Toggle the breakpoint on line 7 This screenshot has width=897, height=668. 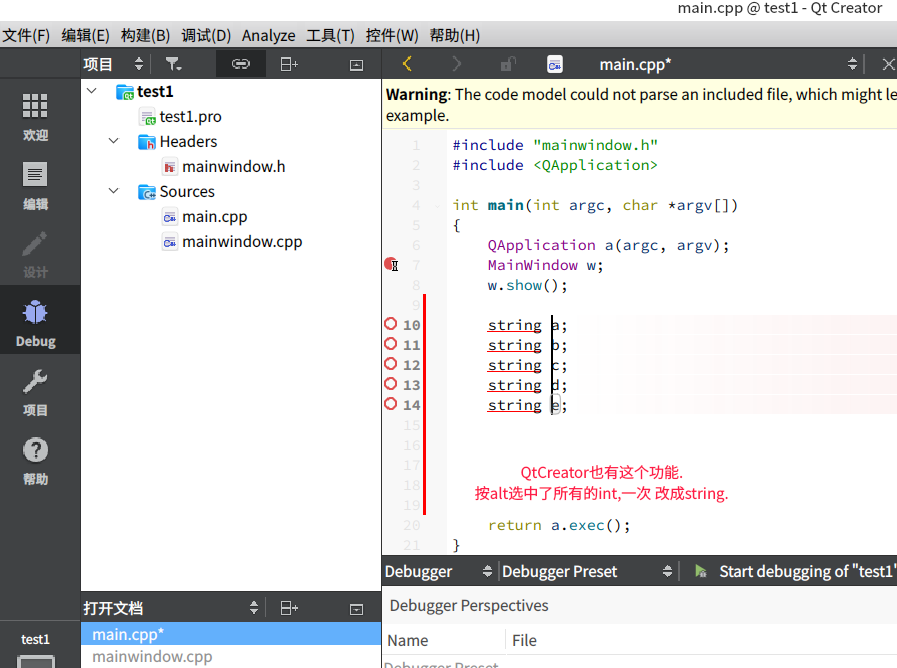tap(391, 264)
